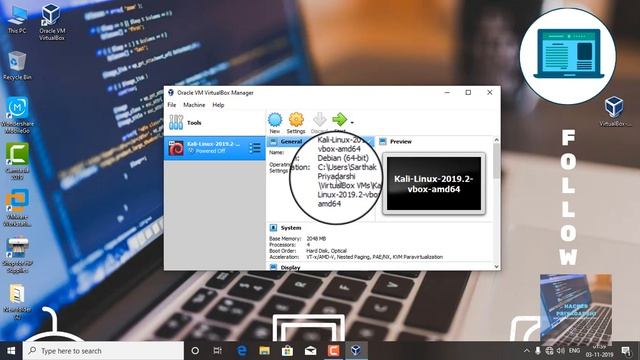The image size is (640, 360).
Task: Click the taskbar search box
Action: 103,351
